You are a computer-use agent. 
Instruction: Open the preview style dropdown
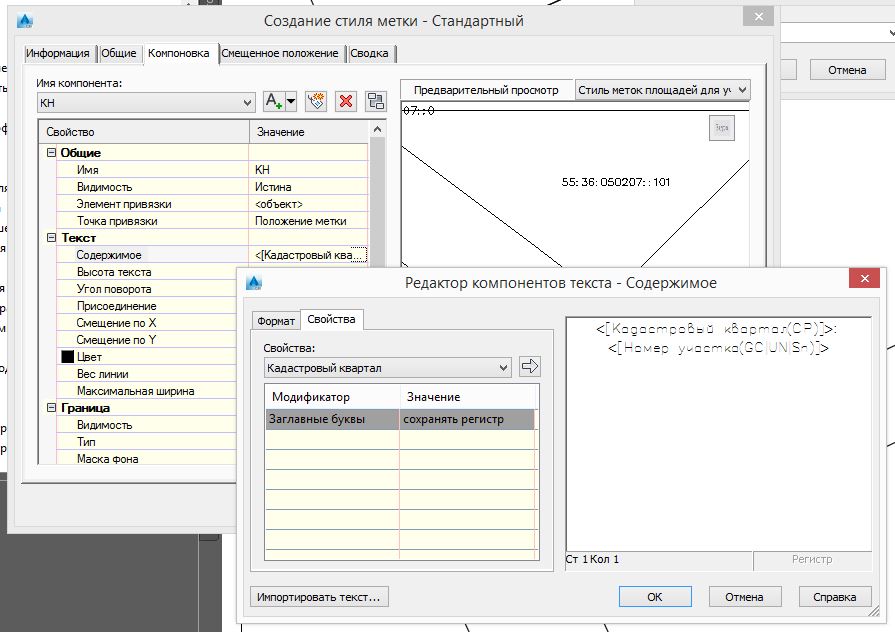[662, 90]
